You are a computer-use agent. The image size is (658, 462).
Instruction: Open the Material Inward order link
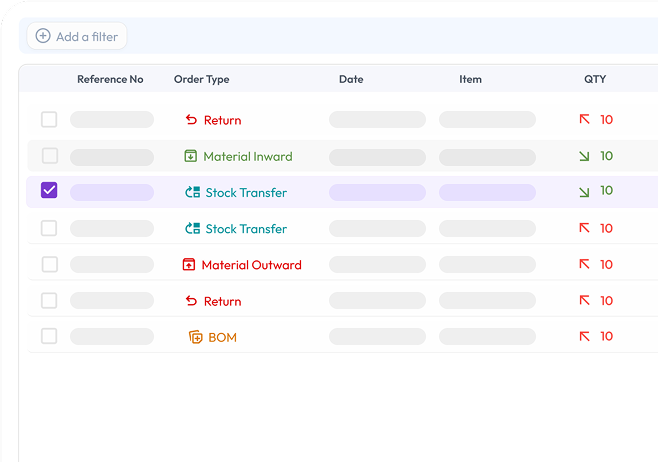tap(247, 156)
